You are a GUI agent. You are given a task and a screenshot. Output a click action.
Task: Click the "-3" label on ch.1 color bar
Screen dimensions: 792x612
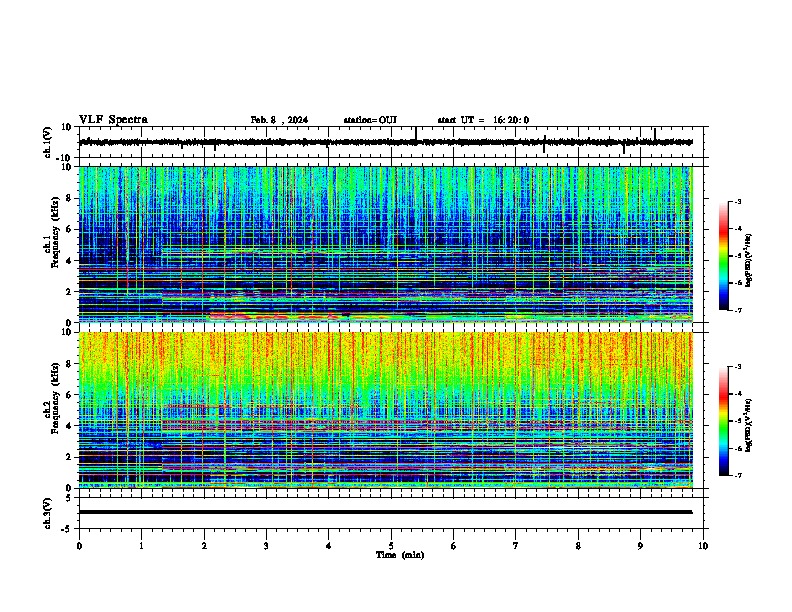tap(738, 202)
